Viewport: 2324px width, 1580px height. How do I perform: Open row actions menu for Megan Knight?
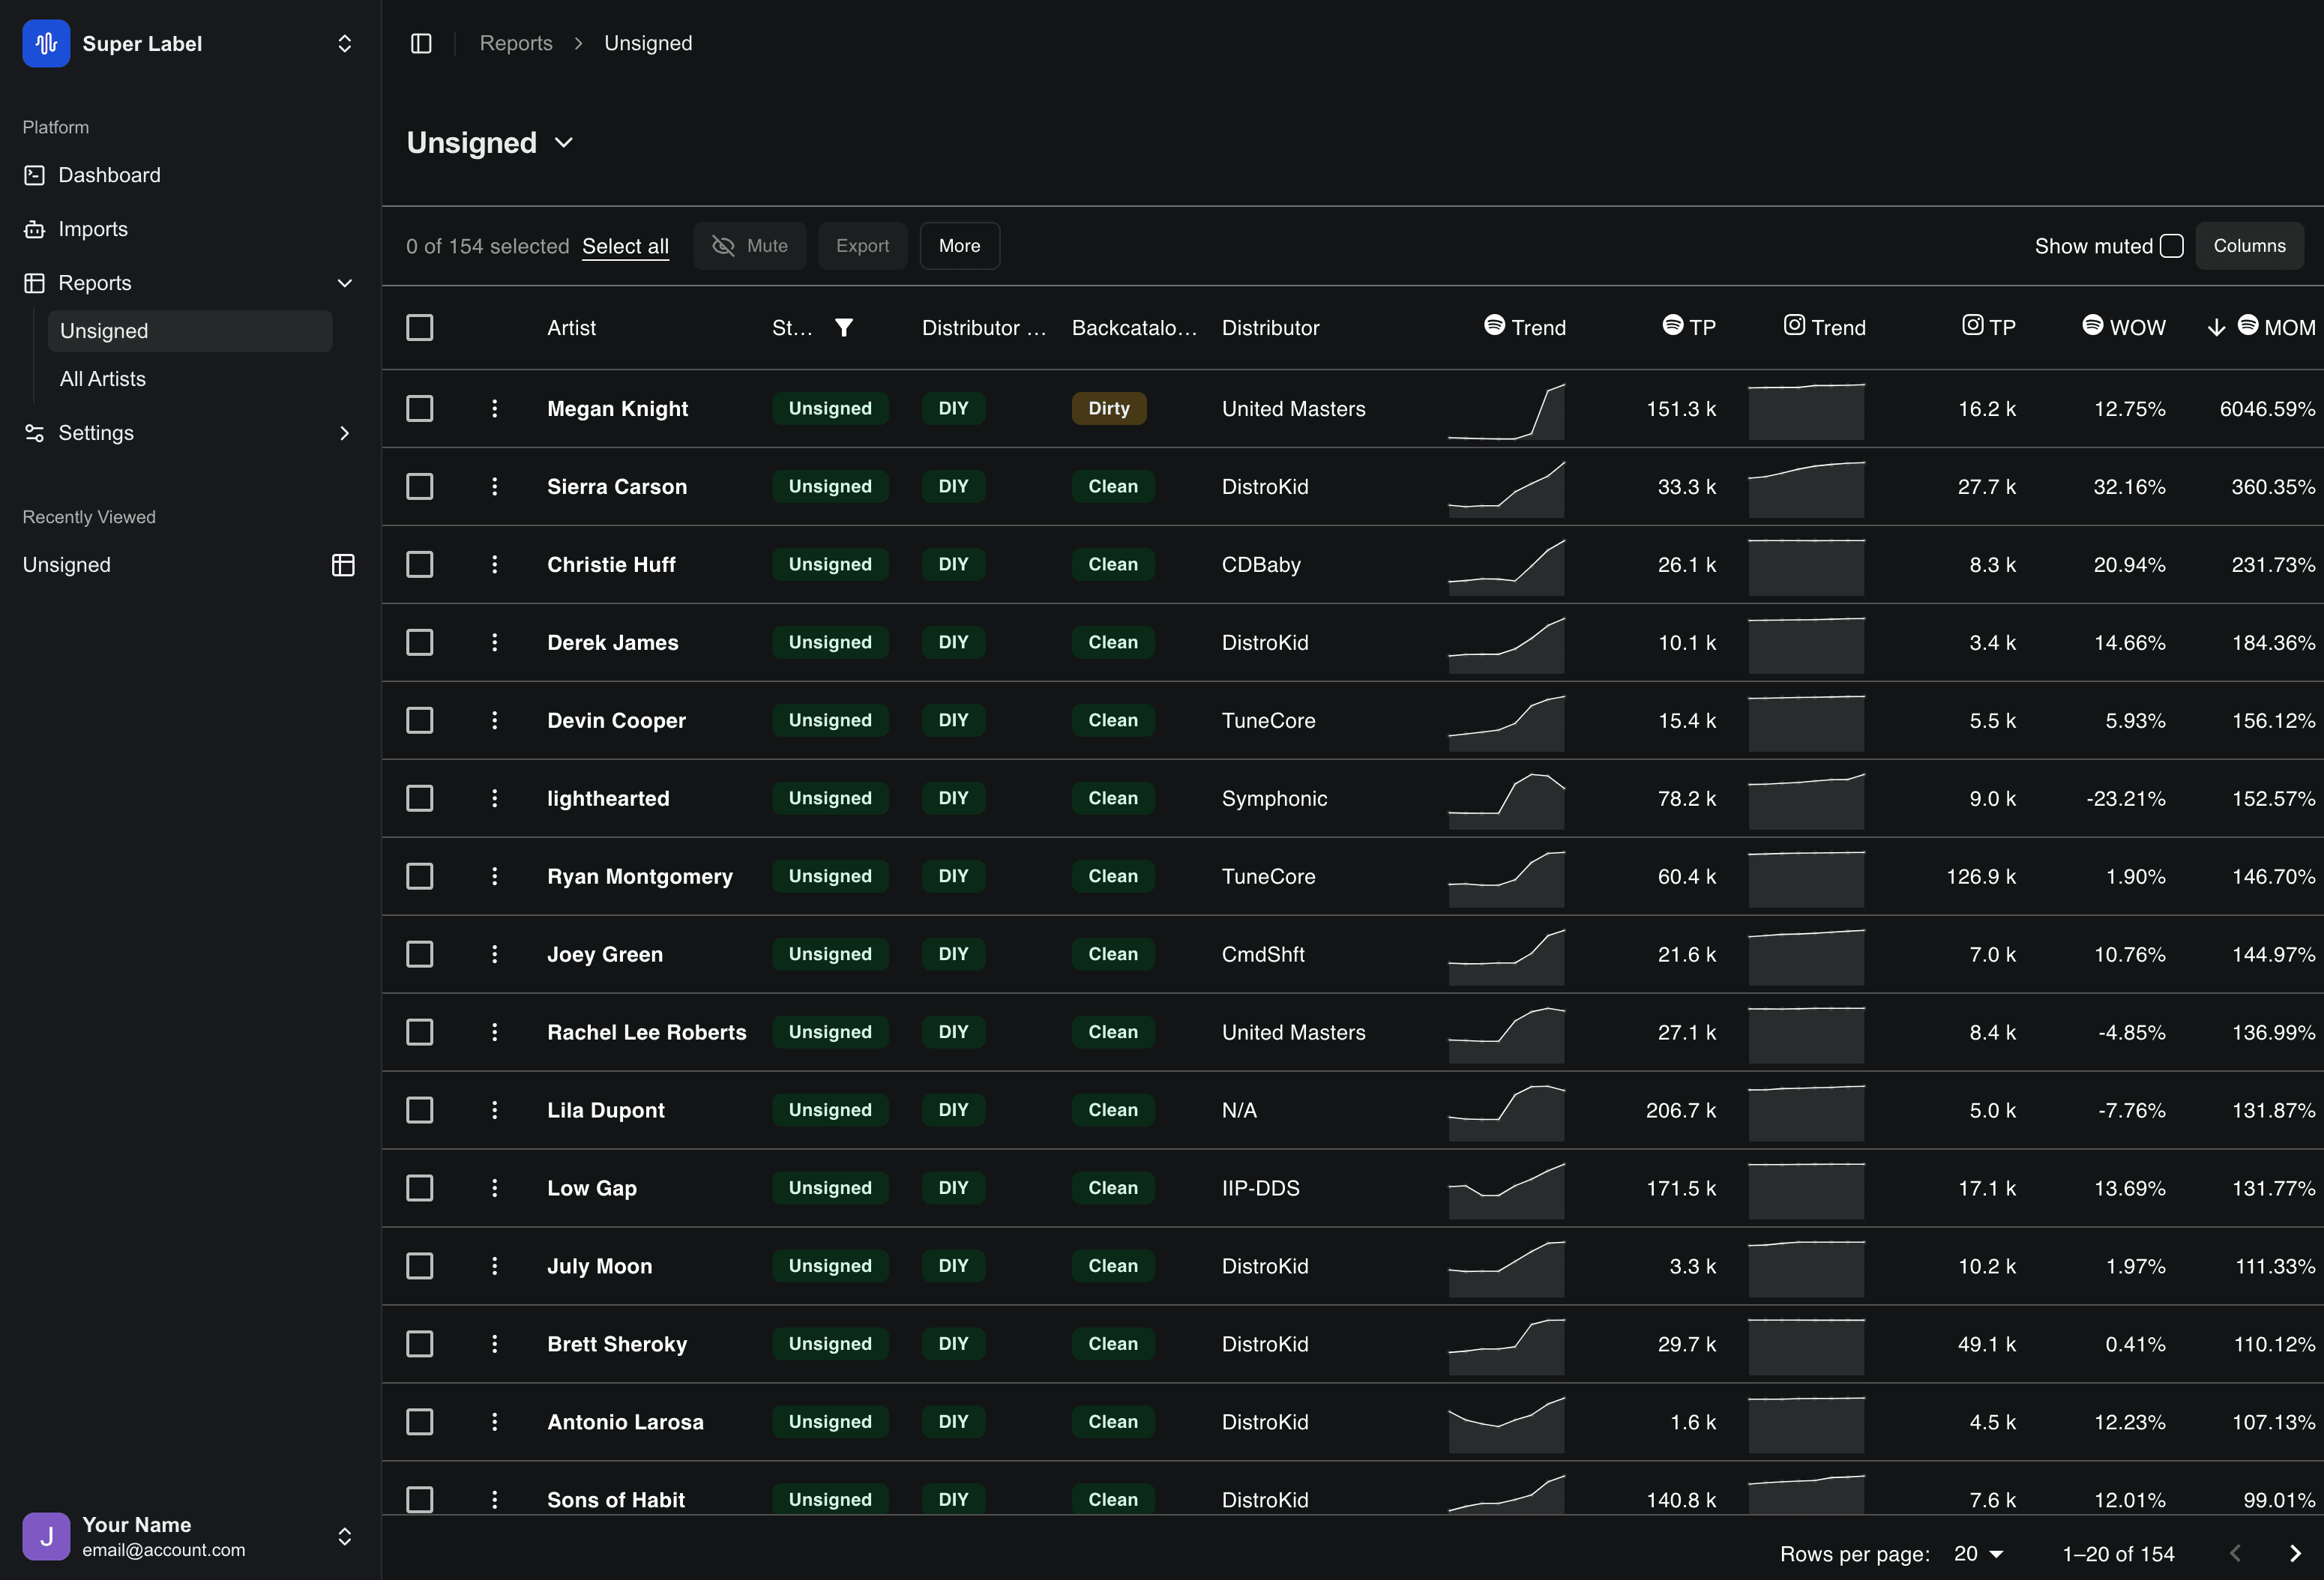[494, 408]
